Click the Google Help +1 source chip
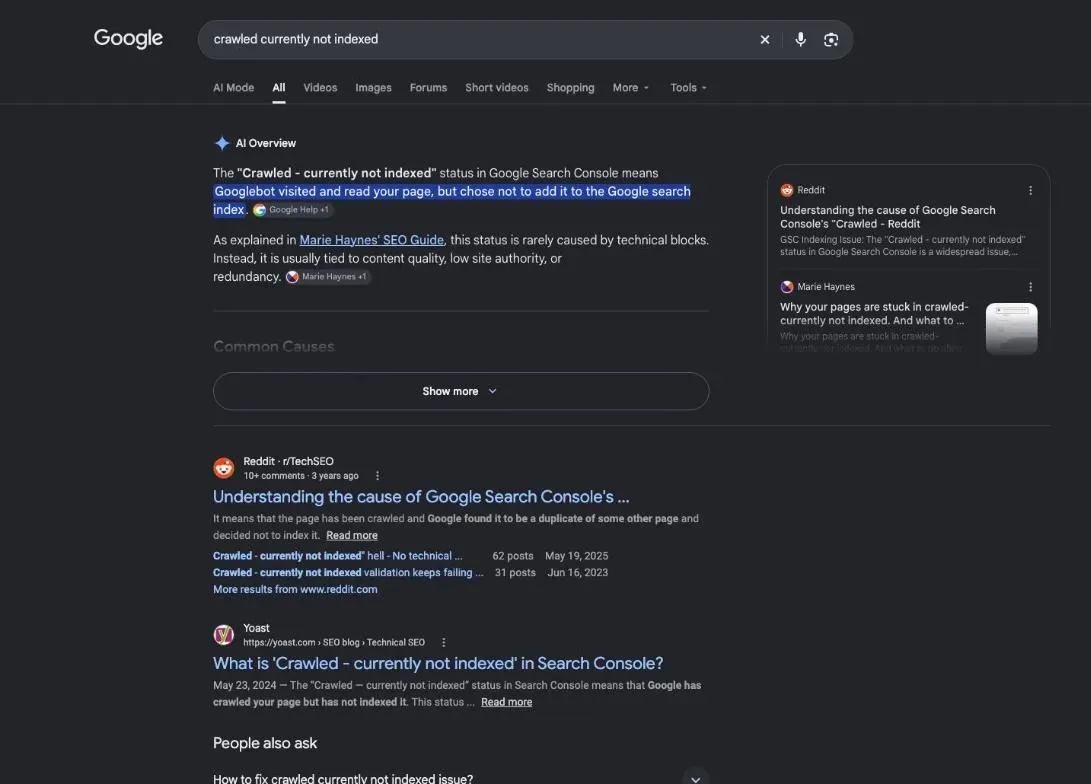 click(292, 209)
